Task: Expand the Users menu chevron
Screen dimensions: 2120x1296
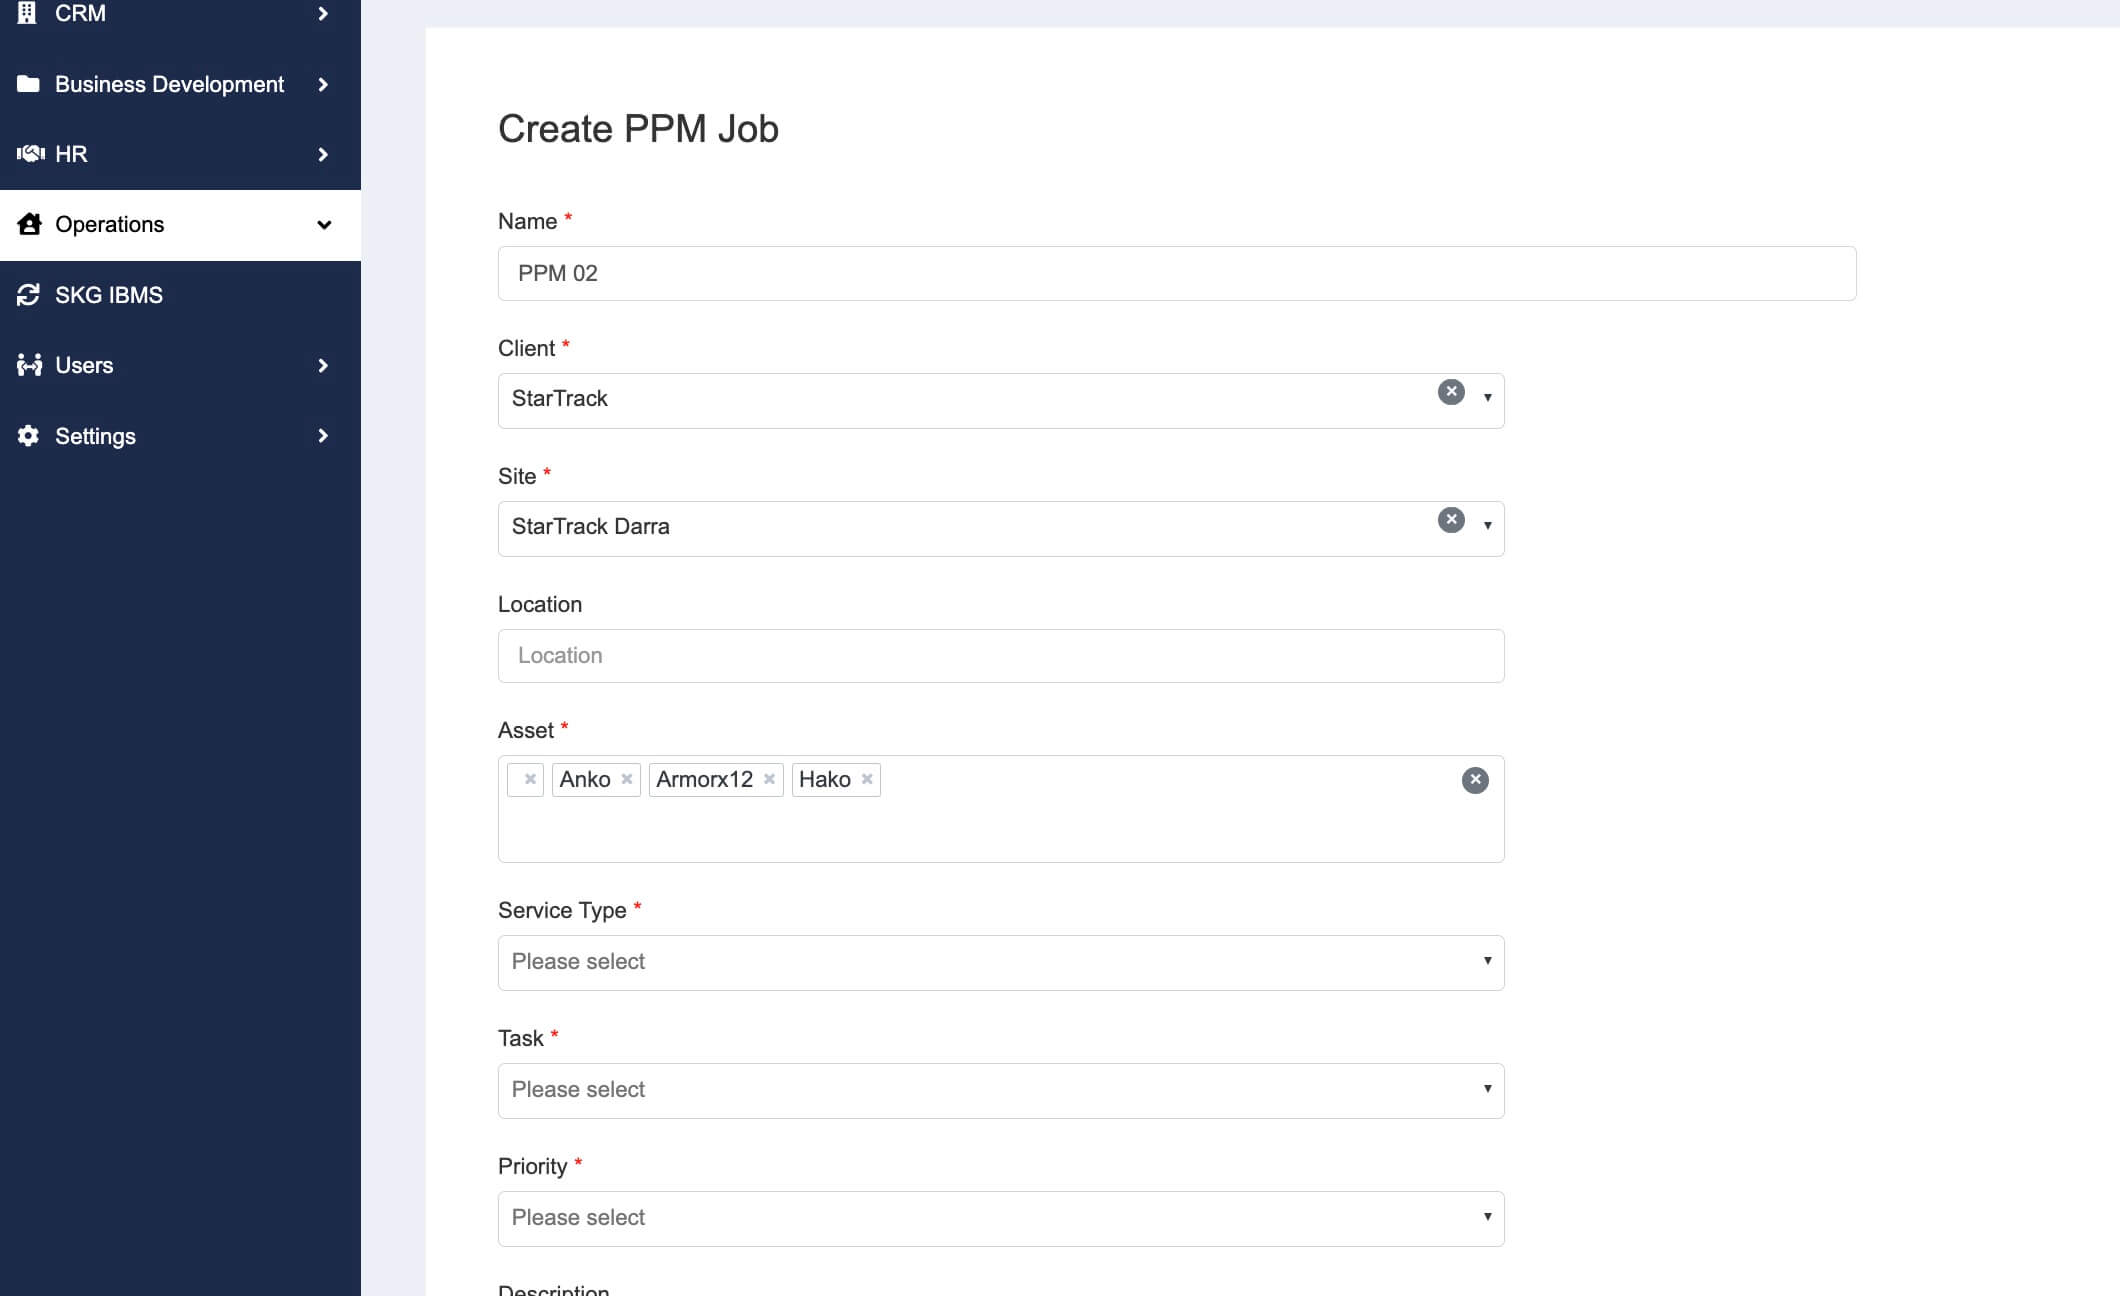Action: [x=323, y=366]
